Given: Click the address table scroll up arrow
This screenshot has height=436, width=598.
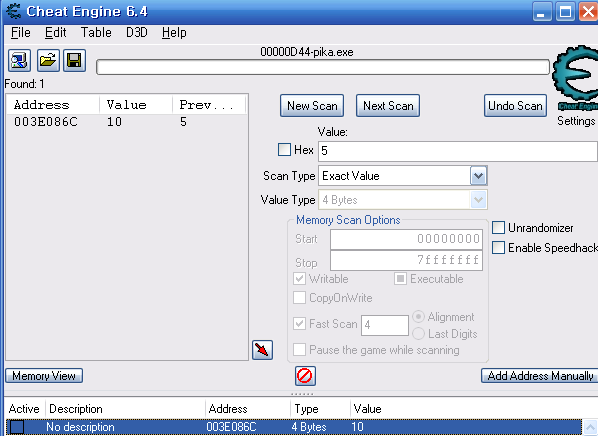Looking at the screenshot, I should pos(590,428).
